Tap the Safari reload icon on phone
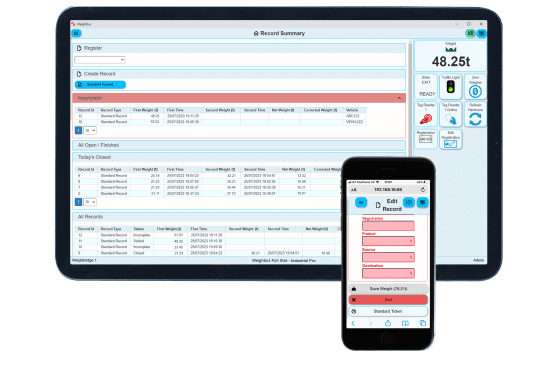Screen dimensions: 560x378 click(x=423, y=190)
